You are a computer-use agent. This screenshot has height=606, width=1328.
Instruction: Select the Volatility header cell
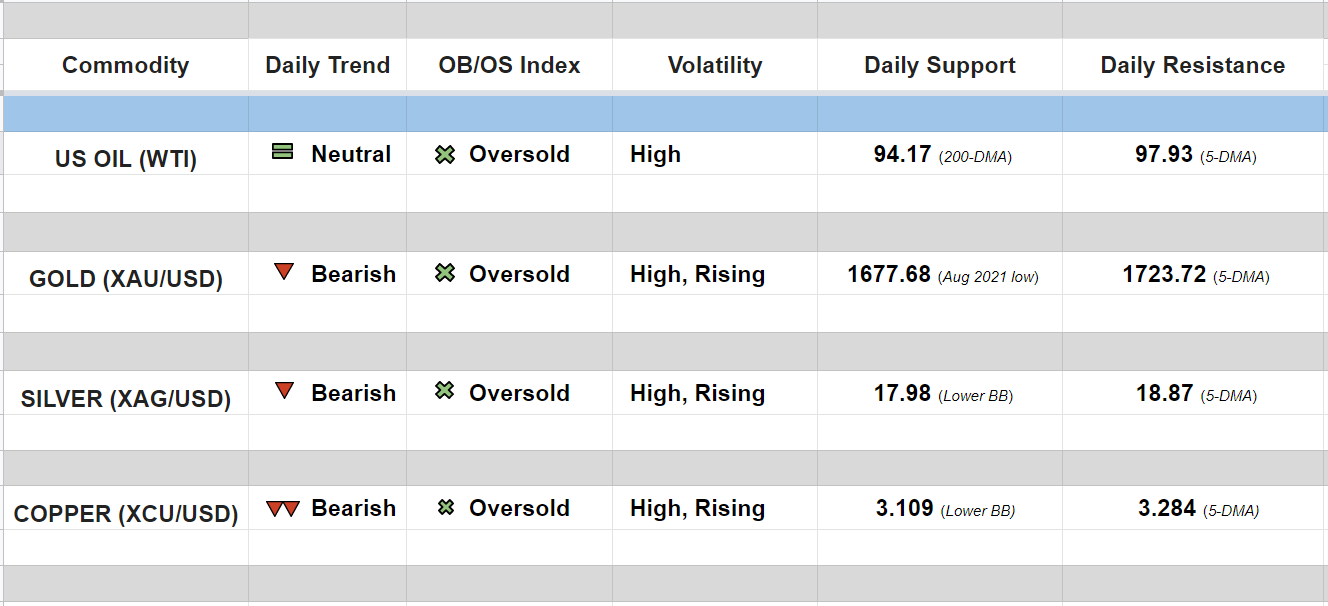714,66
